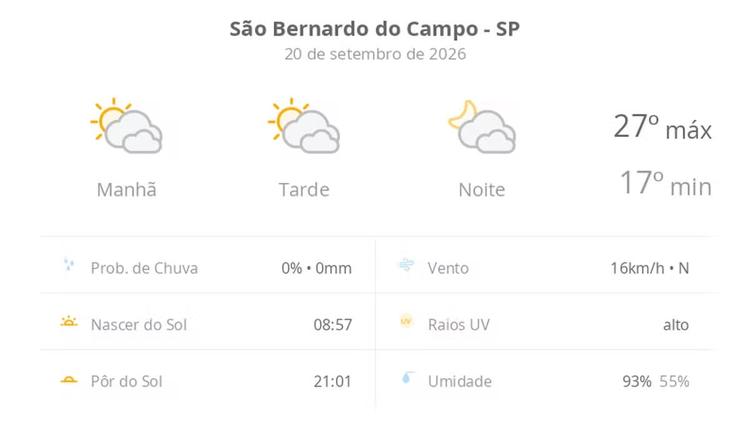Click the 17° min temperature
Viewport: 750px width, 434px height.
[666, 183]
